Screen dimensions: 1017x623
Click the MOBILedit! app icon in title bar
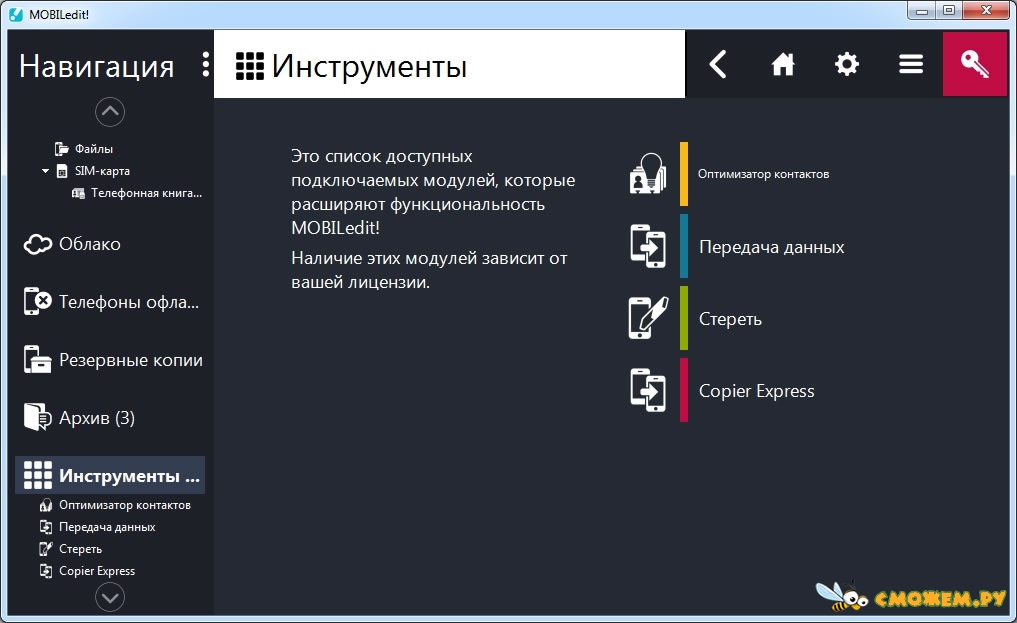[16, 14]
